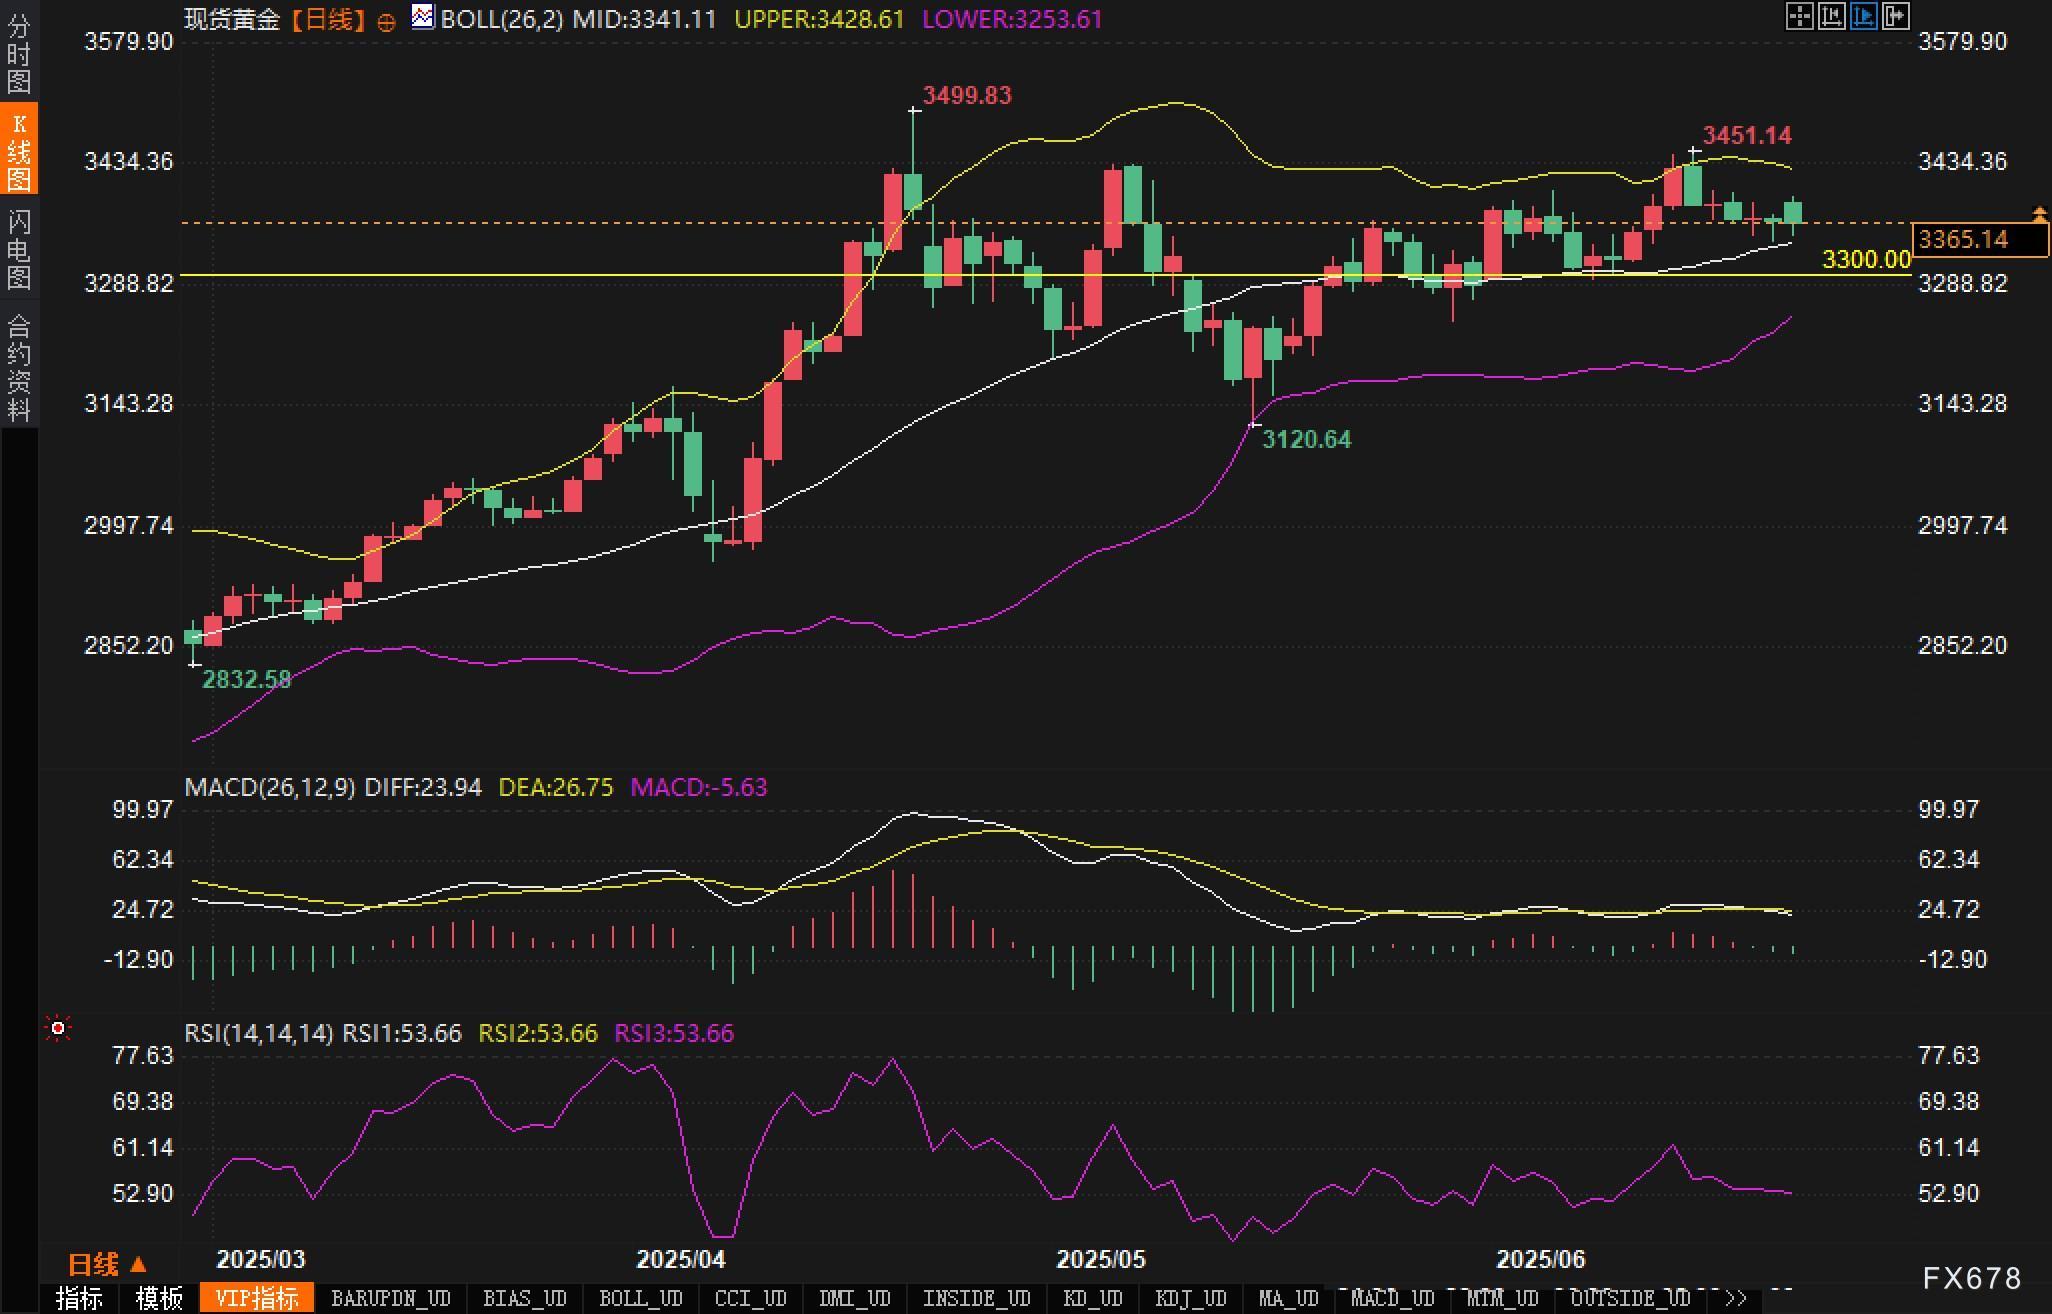The image size is (2052, 1314).
Task: Switch to 分时图 view in sidebar
Action: click(19, 52)
